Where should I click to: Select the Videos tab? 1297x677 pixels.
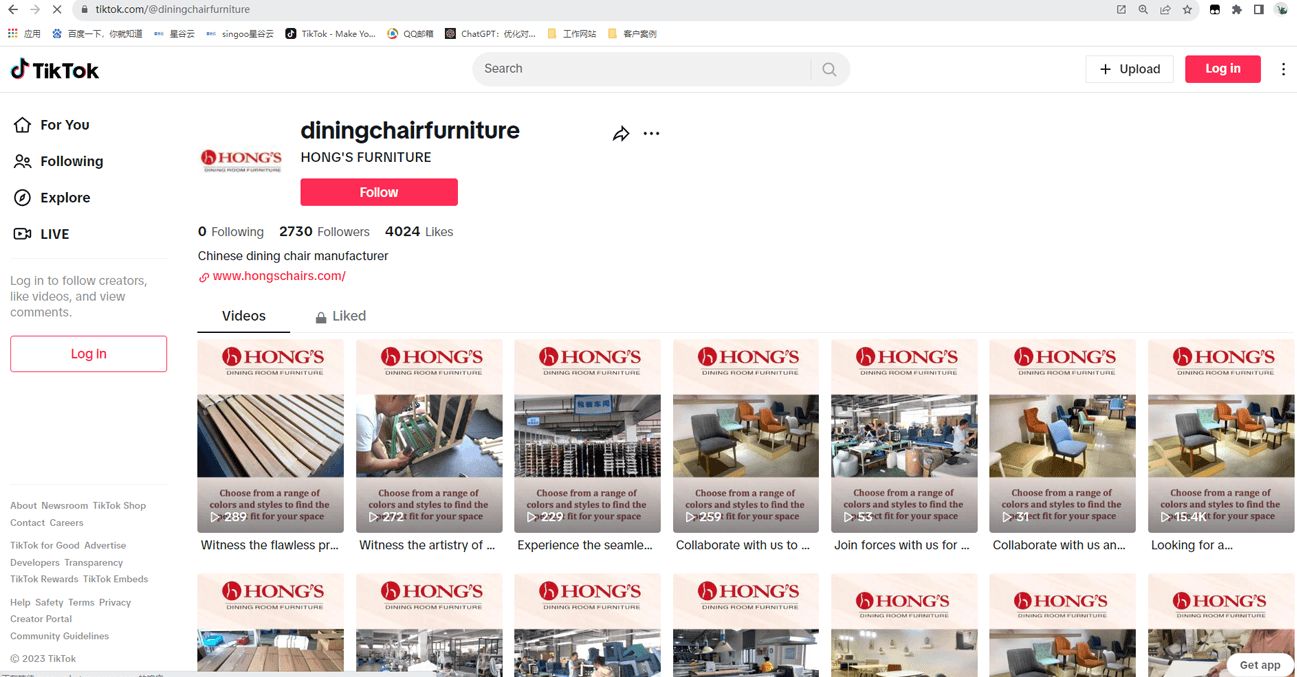pos(243,316)
